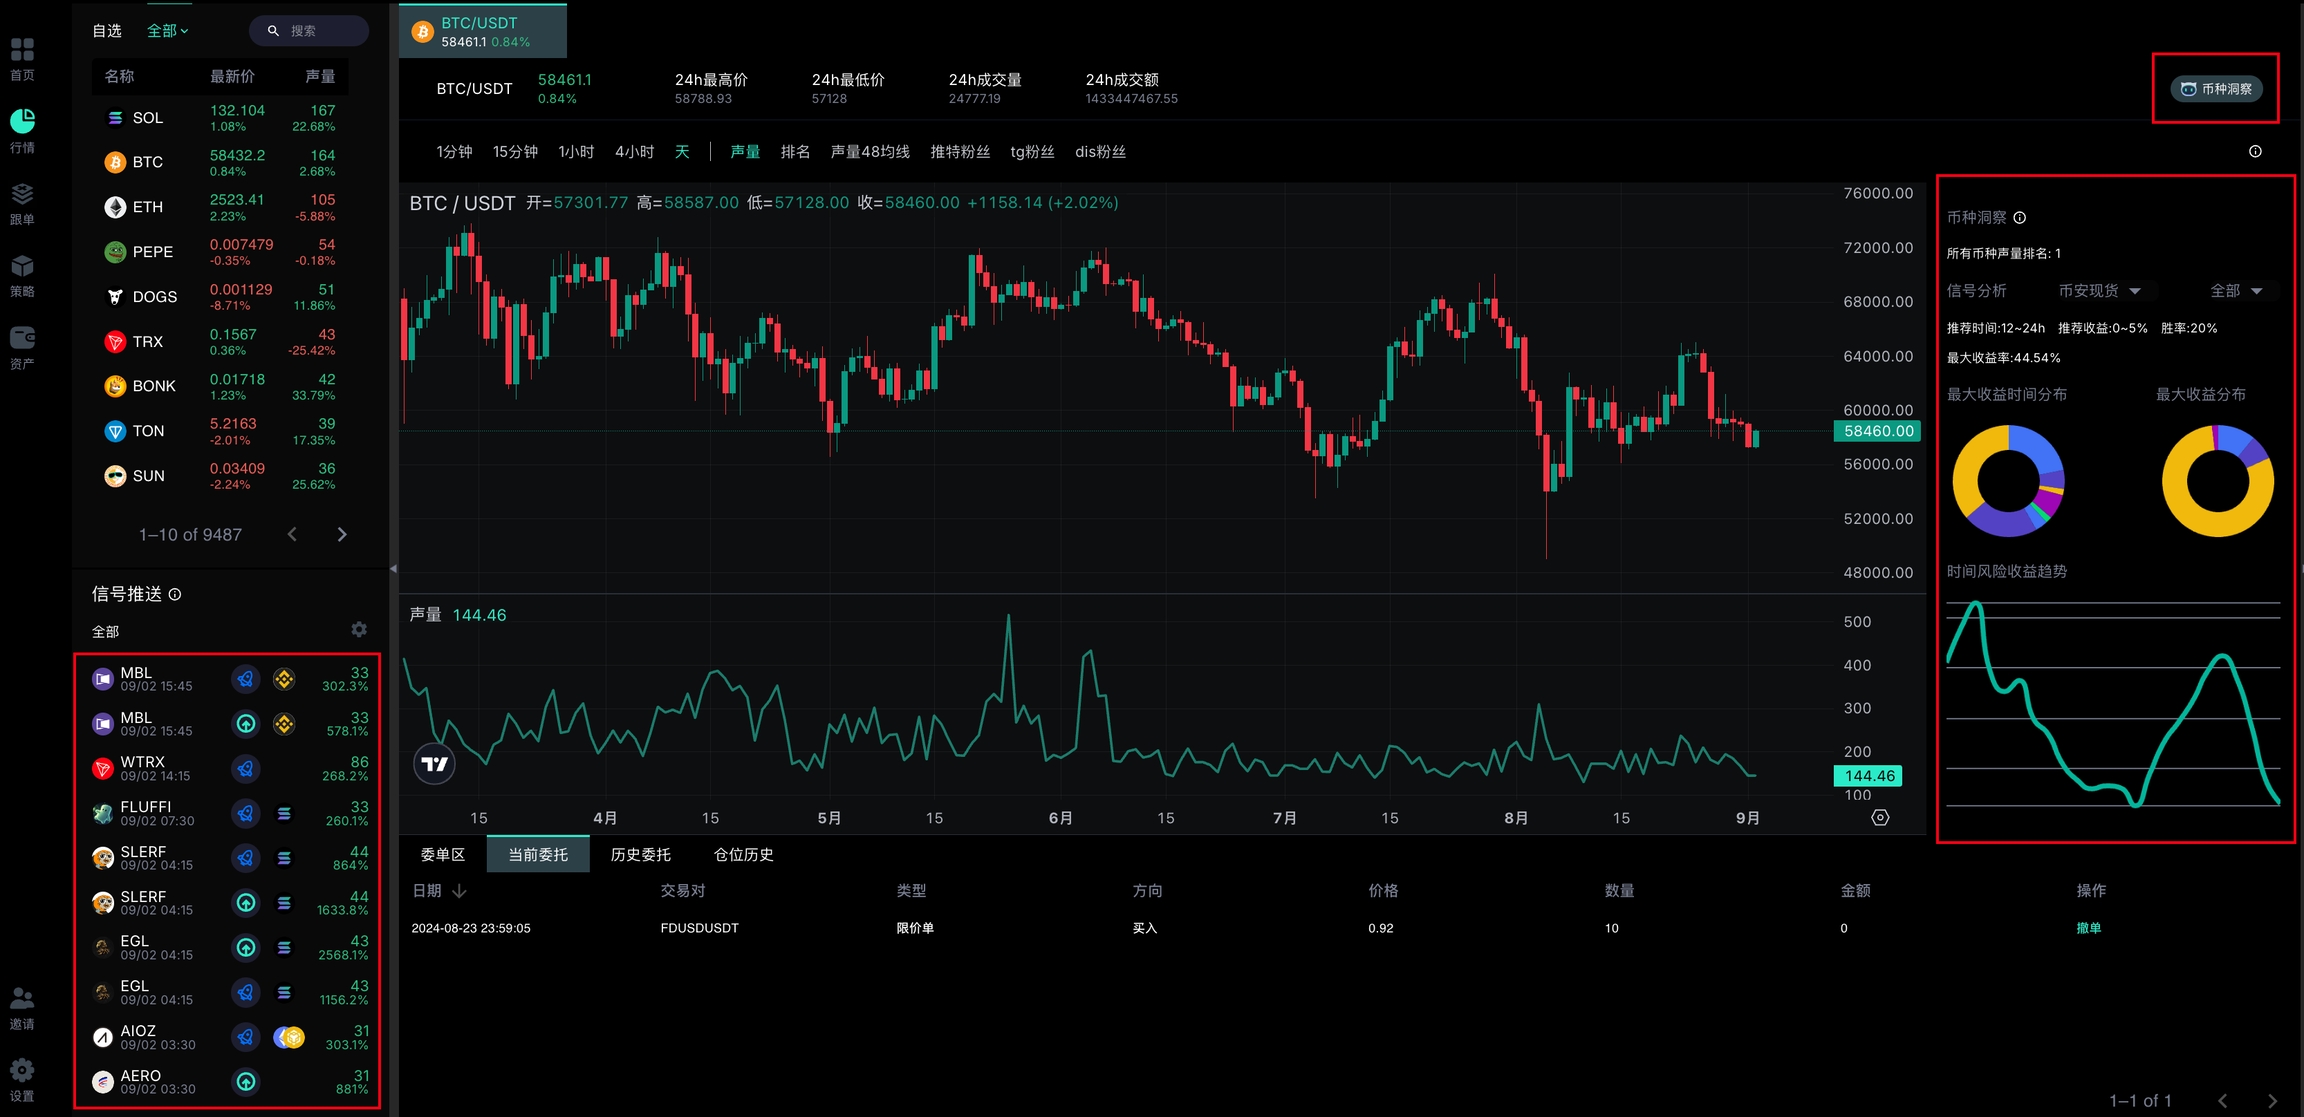Select the 4小时 timeframe

tap(634, 152)
